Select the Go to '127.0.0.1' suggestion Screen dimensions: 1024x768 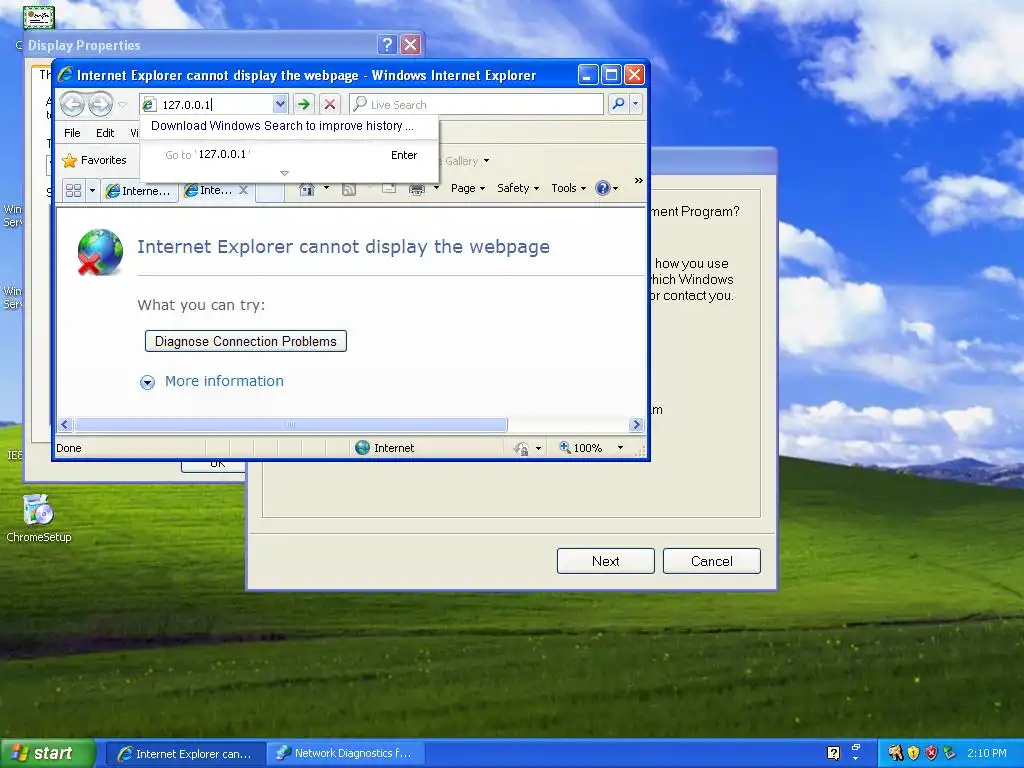pyautogui.click(x=290, y=155)
